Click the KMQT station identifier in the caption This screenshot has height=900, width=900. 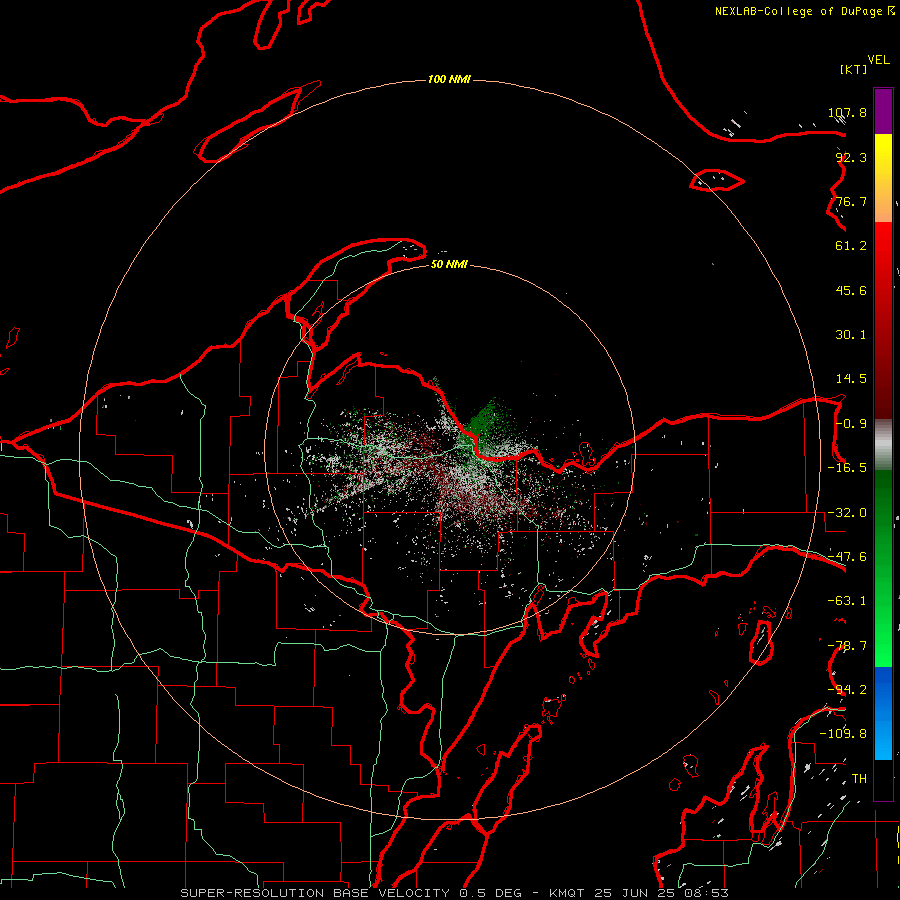click(x=567, y=893)
